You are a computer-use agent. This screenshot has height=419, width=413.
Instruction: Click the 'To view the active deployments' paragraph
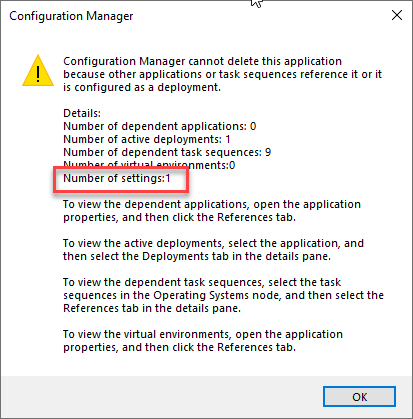(x=213, y=250)
